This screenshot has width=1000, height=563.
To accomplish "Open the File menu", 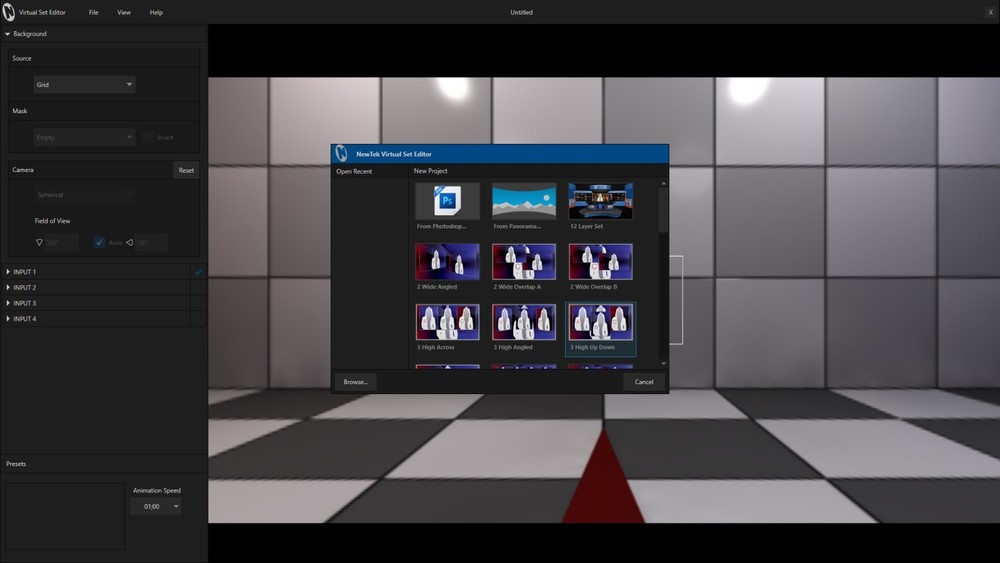I will [94, 13].
